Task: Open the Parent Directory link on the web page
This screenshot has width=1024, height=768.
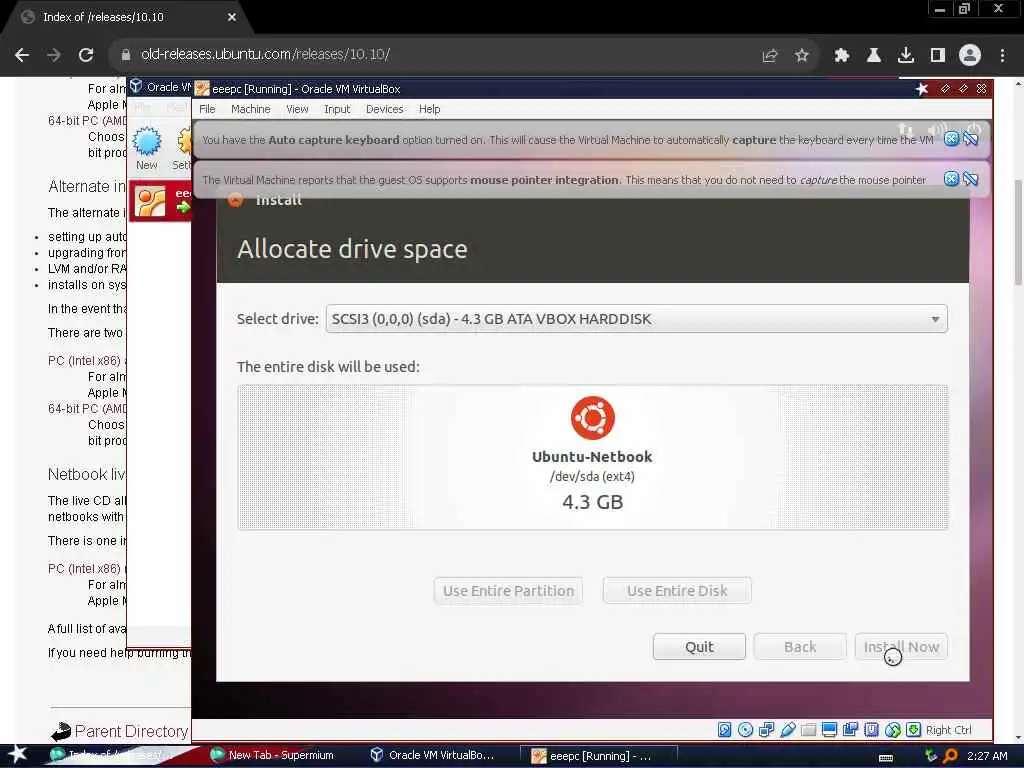Action: click(131, 731)
